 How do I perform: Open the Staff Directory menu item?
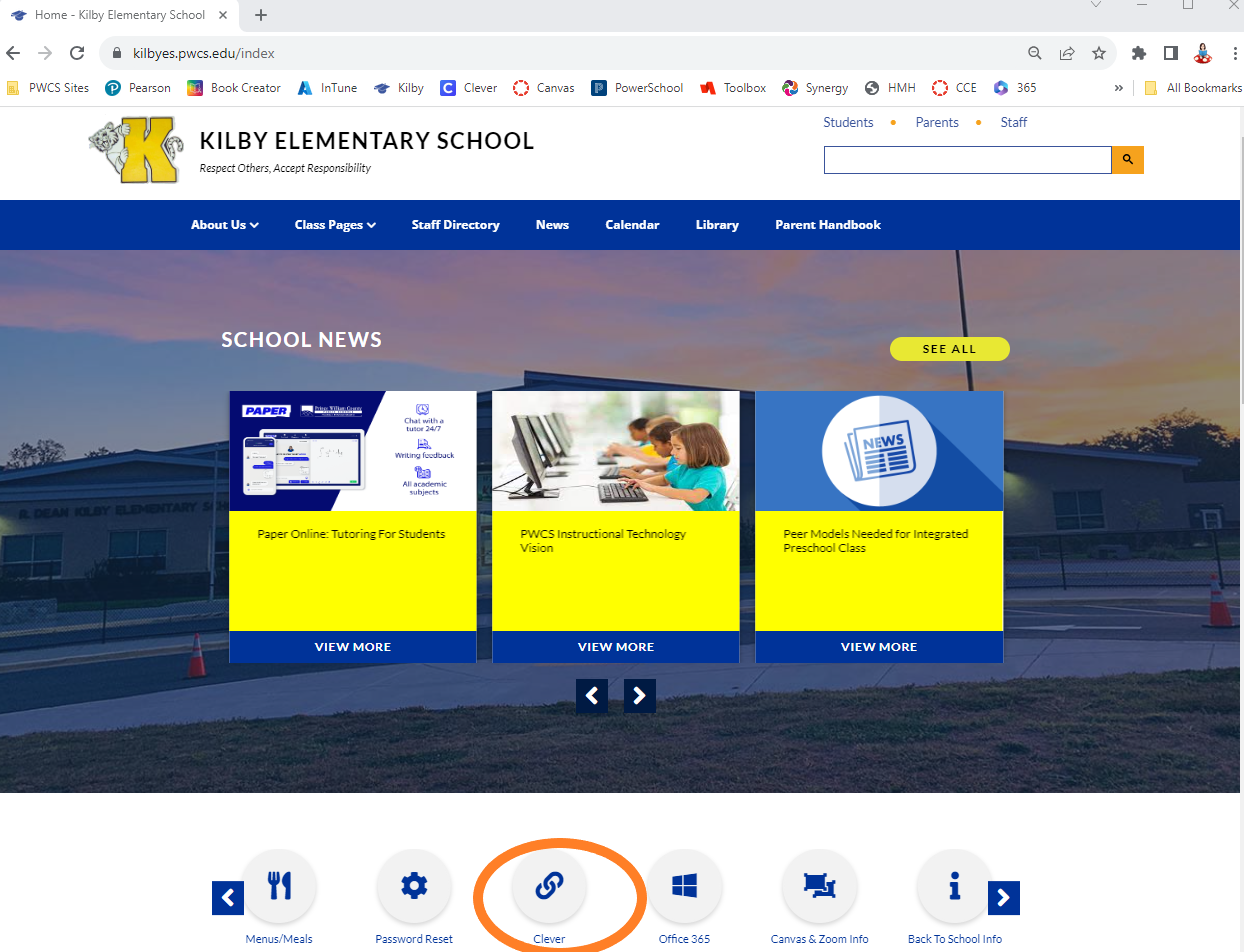pyautogui.click(x=455, y=225)
